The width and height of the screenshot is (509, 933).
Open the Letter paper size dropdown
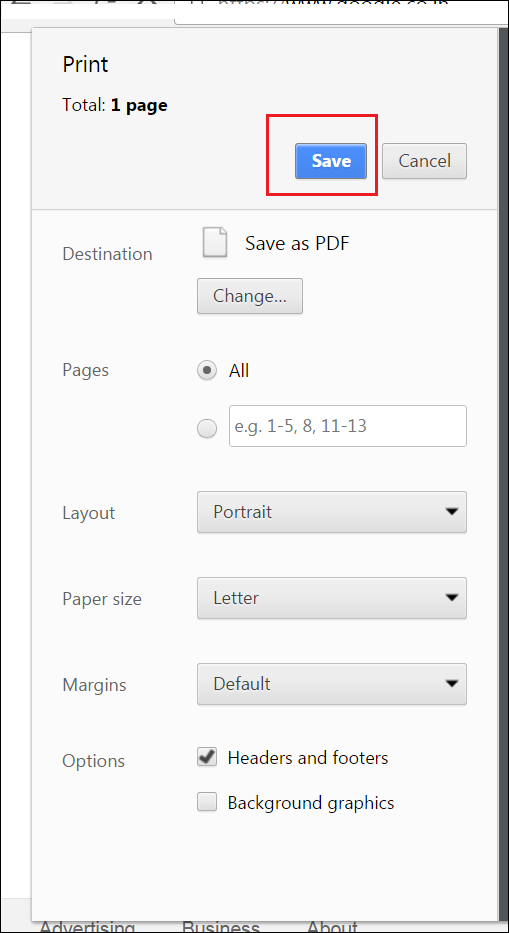[x=332, y=597]
